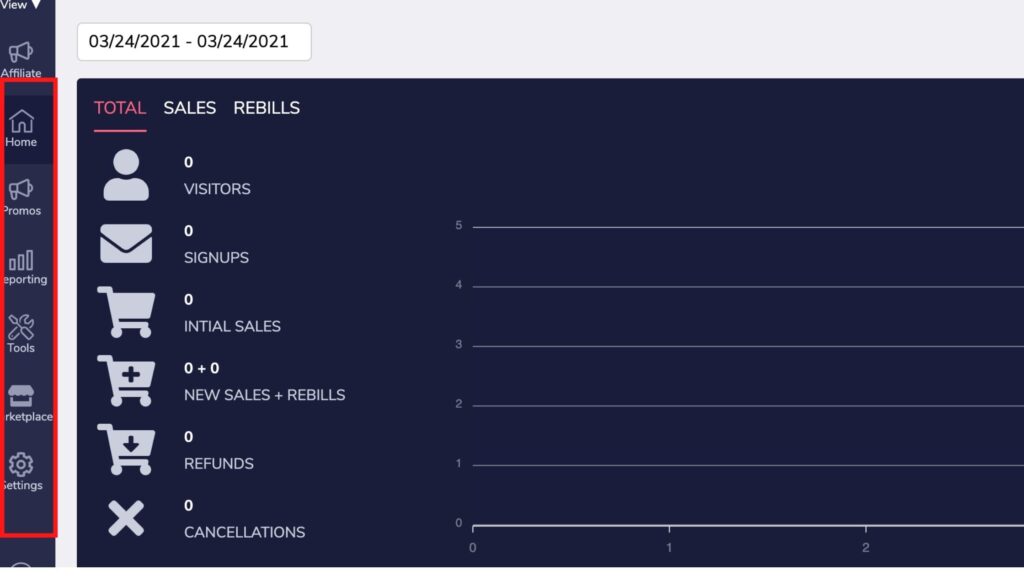Click the New Sales + Rebills cart icon
The width and height of the screenshot is (1024, 576).
pyautogui.click(x=126, y=381)
